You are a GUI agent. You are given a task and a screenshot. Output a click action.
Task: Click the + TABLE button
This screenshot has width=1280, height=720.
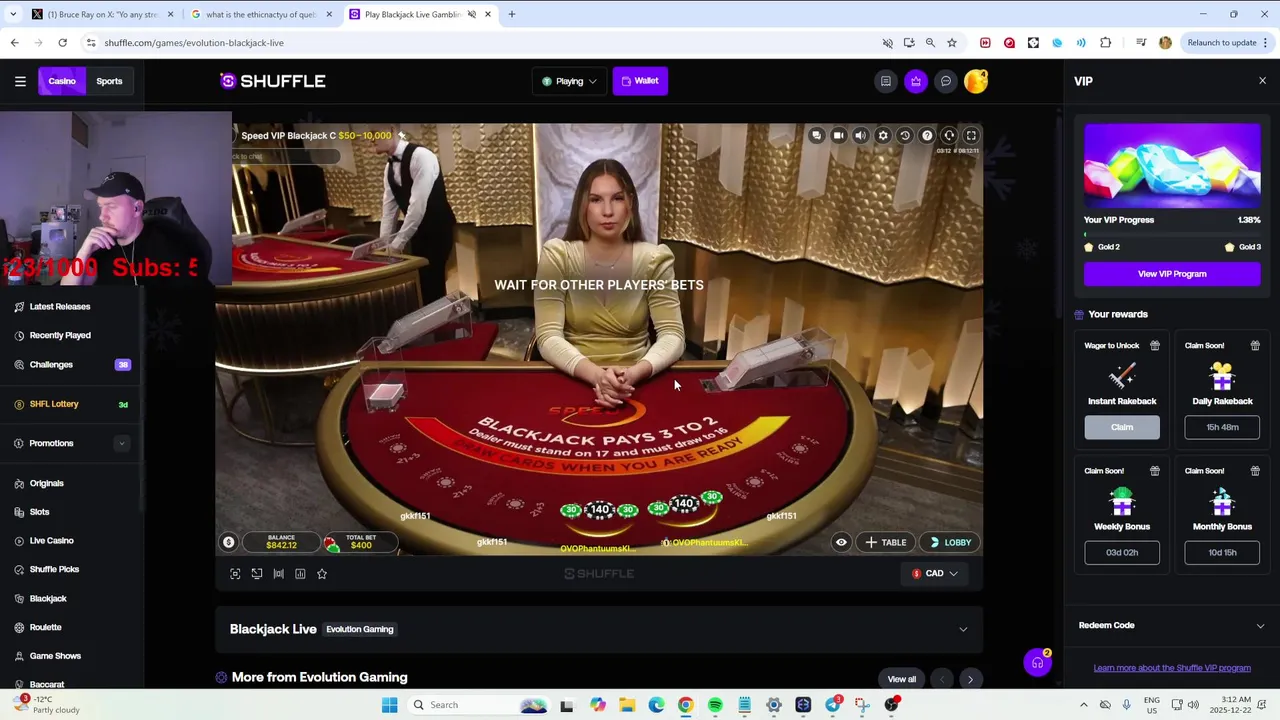pos(886,542)
